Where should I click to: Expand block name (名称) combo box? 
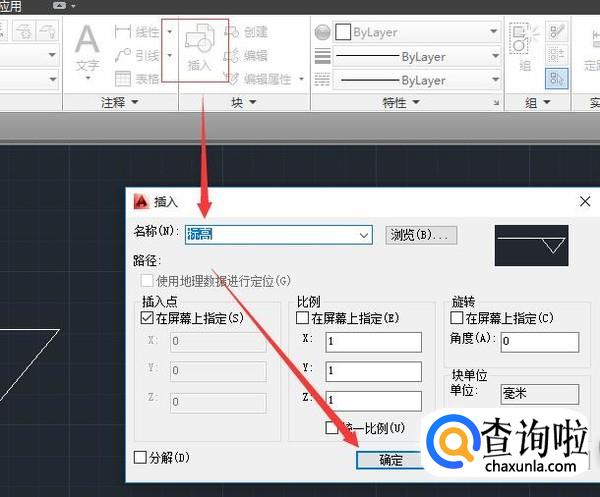pyautogui.click(x=364, y=235)
